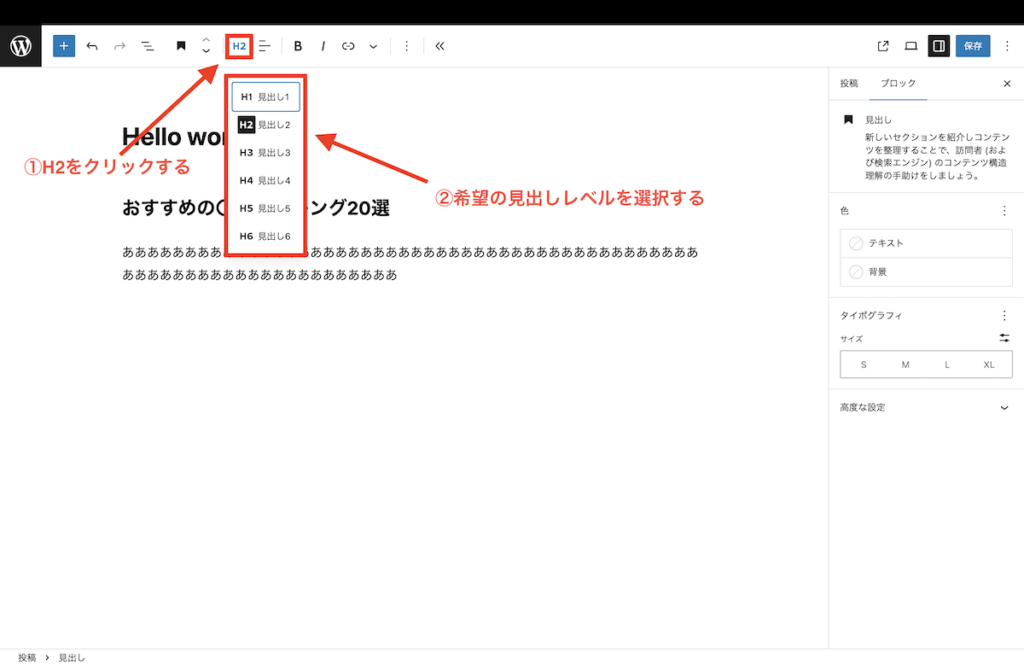Insert a link using the link icon
Viewport: 1024px width, 666px height.
coord(348,46)
